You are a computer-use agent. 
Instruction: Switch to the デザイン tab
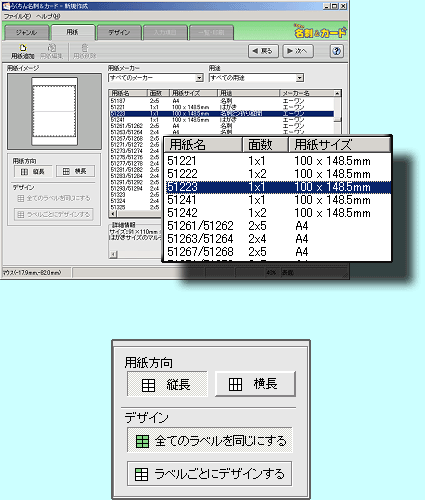coord(119,33)
